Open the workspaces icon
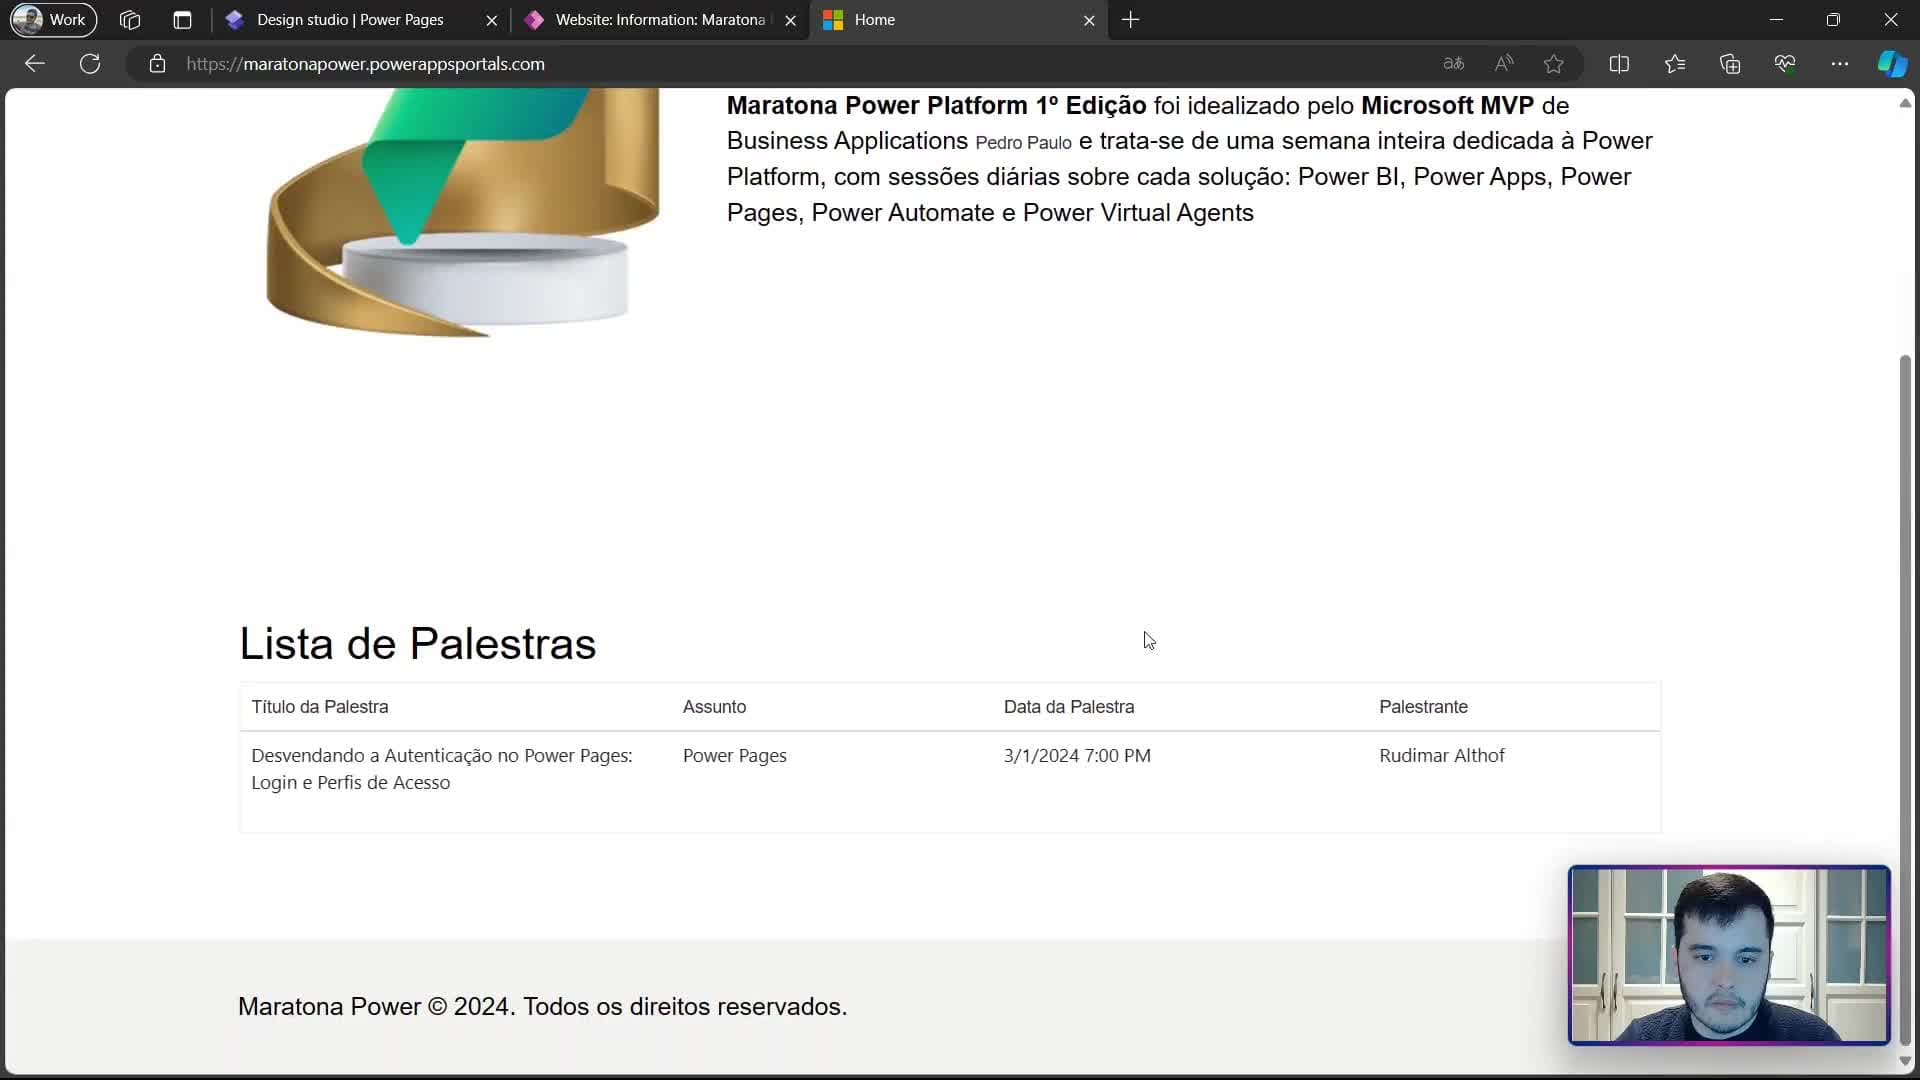1920x1080 pixels. (x=130, y=19)
